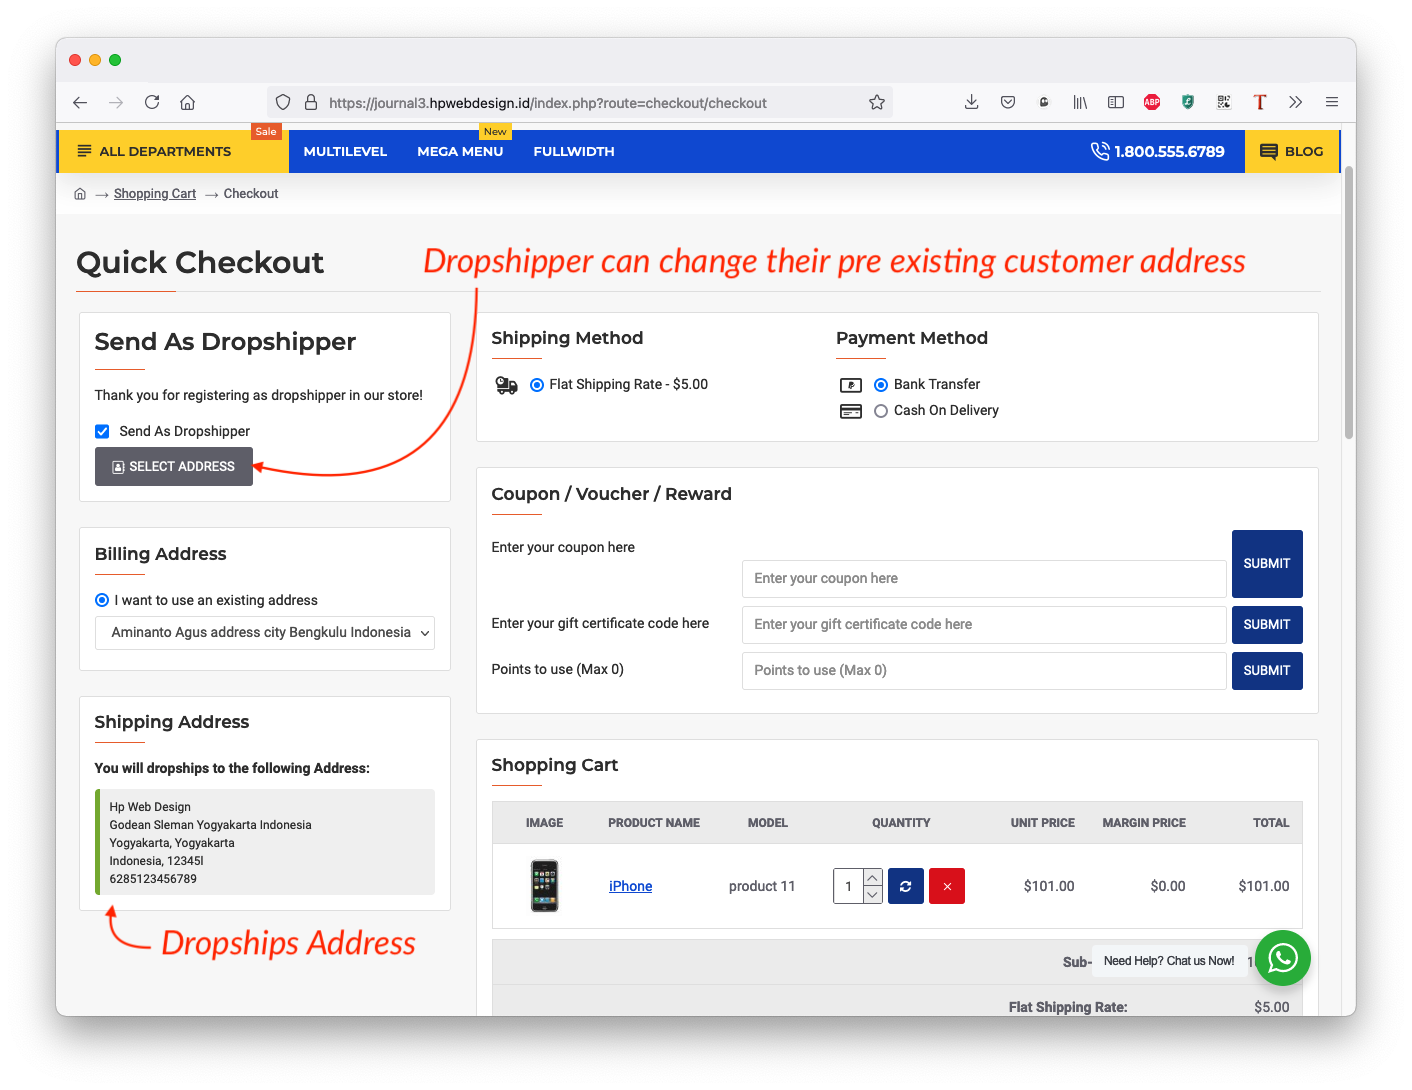This screenshot has height=1090, width=1412.
Task: Go back with the browser back arrow
Action: (x=80, y=102)
